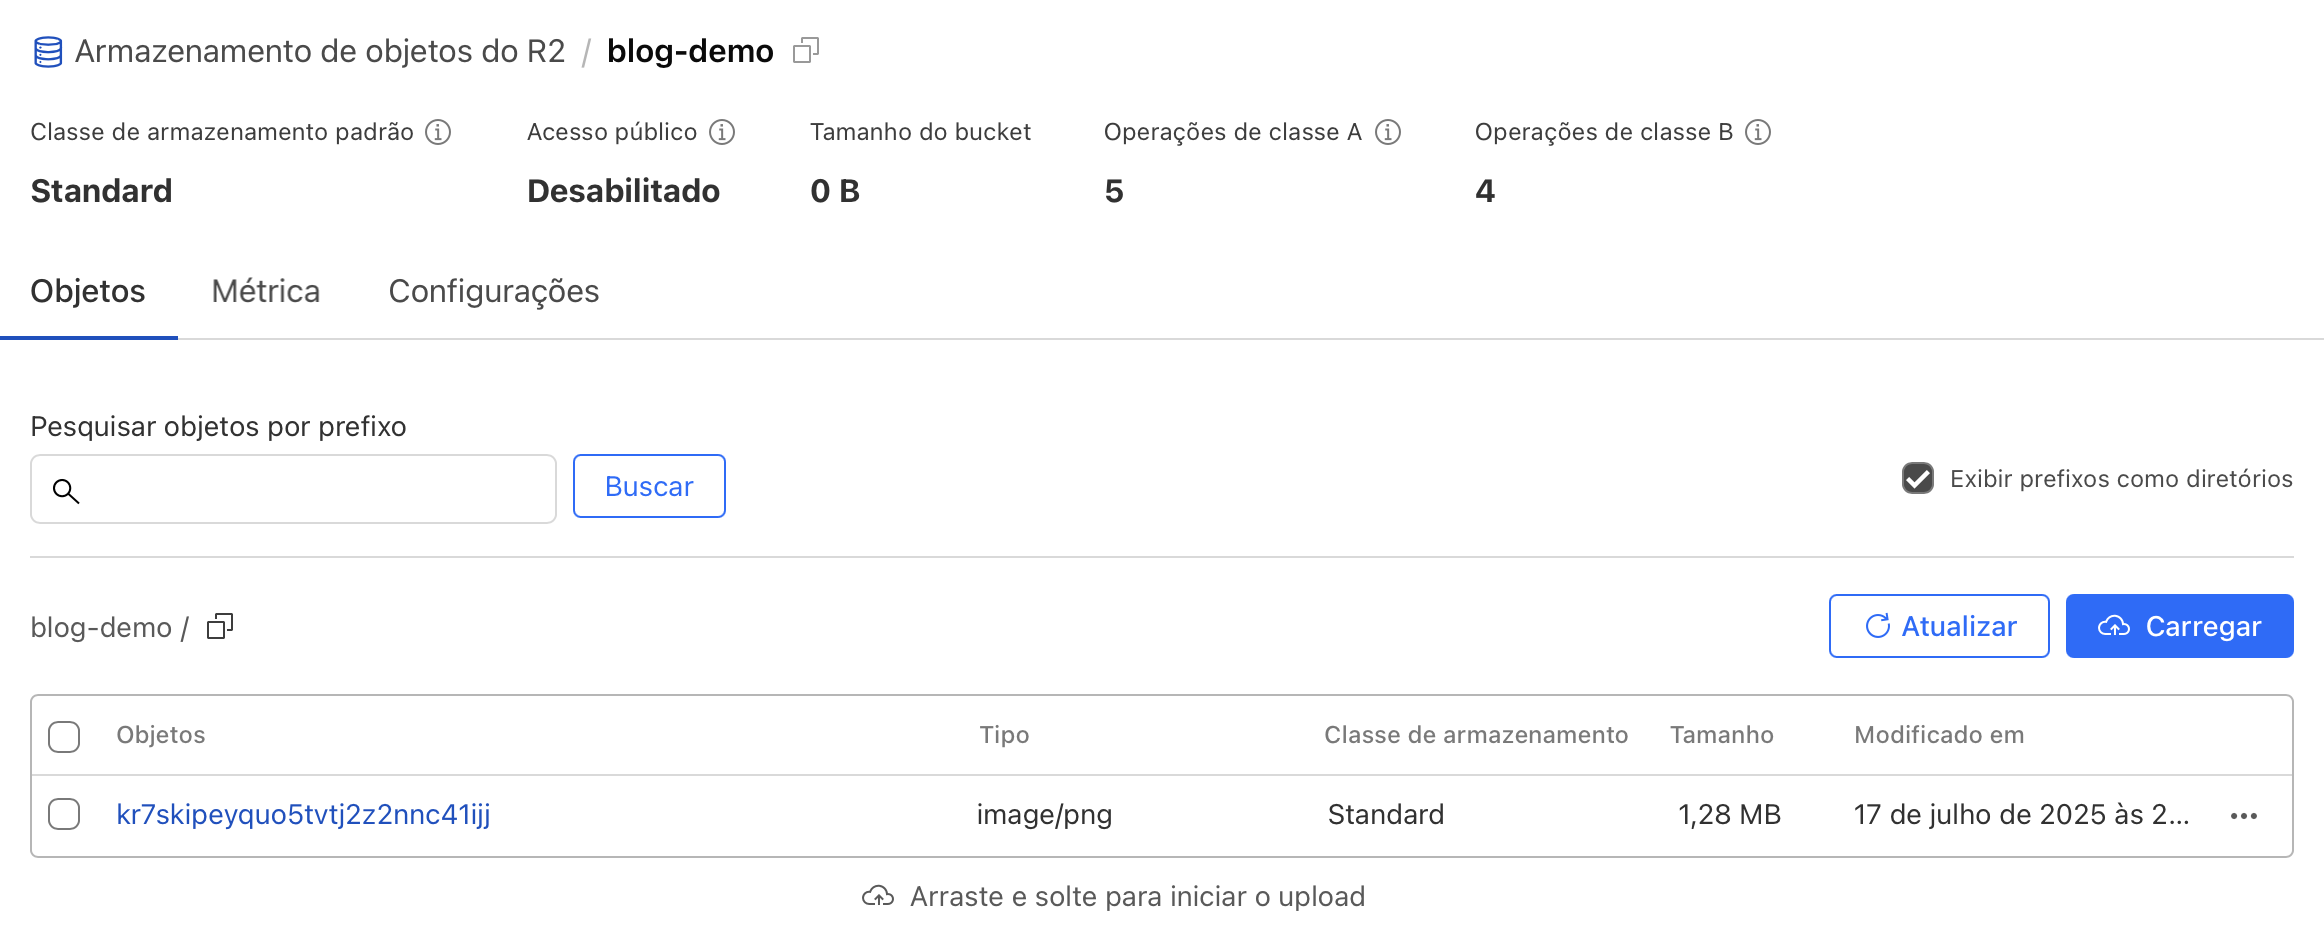Show info for Operações de classe B
The width and height of the screenshot is (2324, 938).
[x=1758, y=132]
